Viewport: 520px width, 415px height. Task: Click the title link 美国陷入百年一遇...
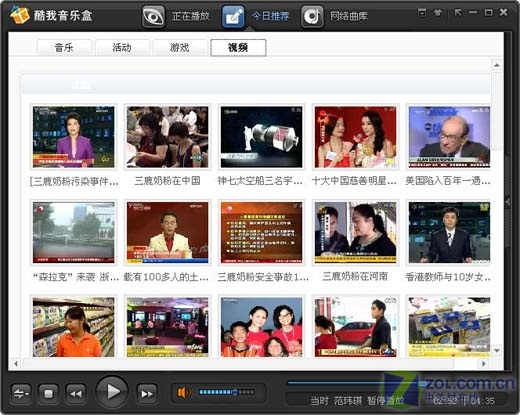click(x=448, y=181)
